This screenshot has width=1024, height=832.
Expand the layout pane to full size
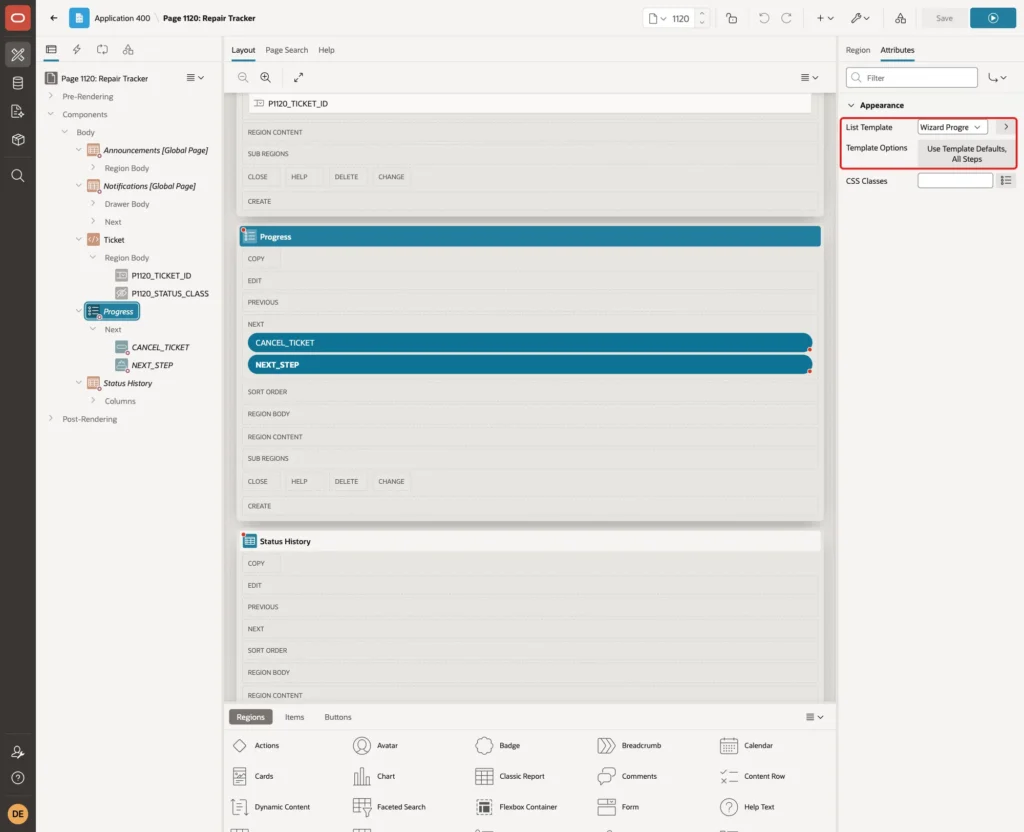point(298,77)
